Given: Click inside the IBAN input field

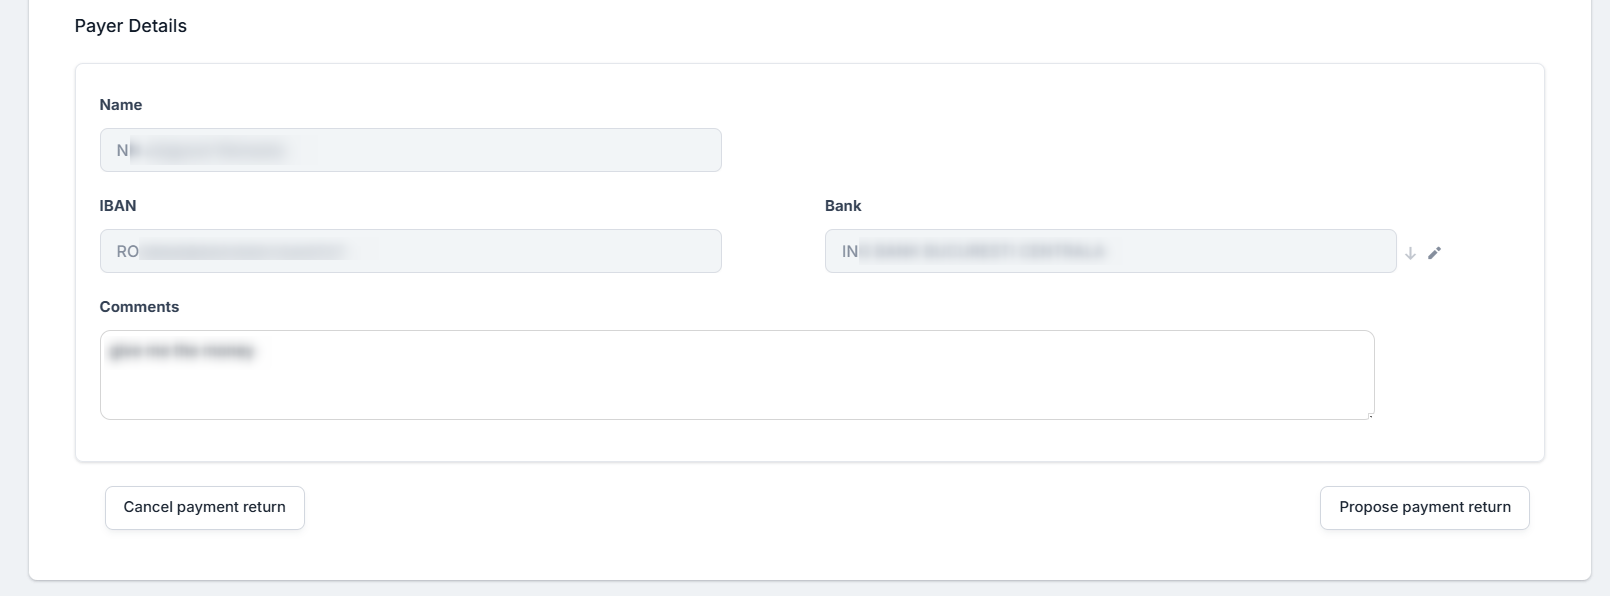Looking at the screenshot, I should [x=410, y=251].
